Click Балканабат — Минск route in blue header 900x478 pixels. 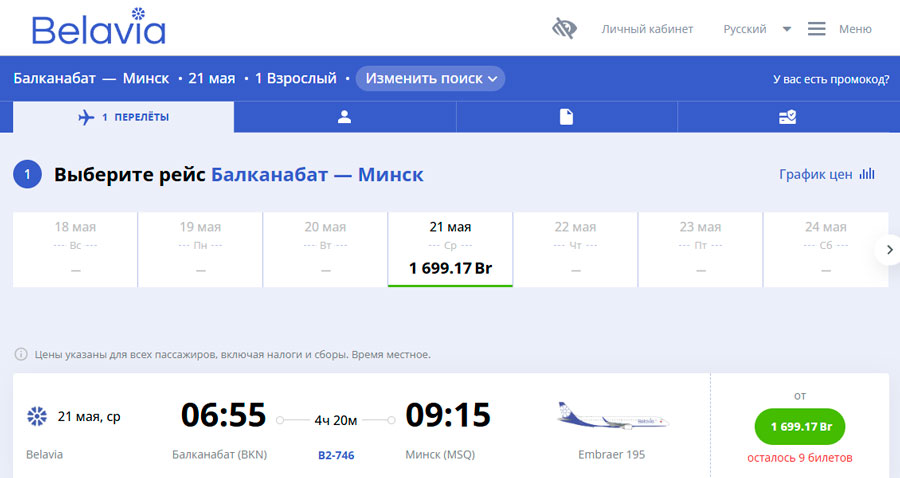tap(91, 79)
